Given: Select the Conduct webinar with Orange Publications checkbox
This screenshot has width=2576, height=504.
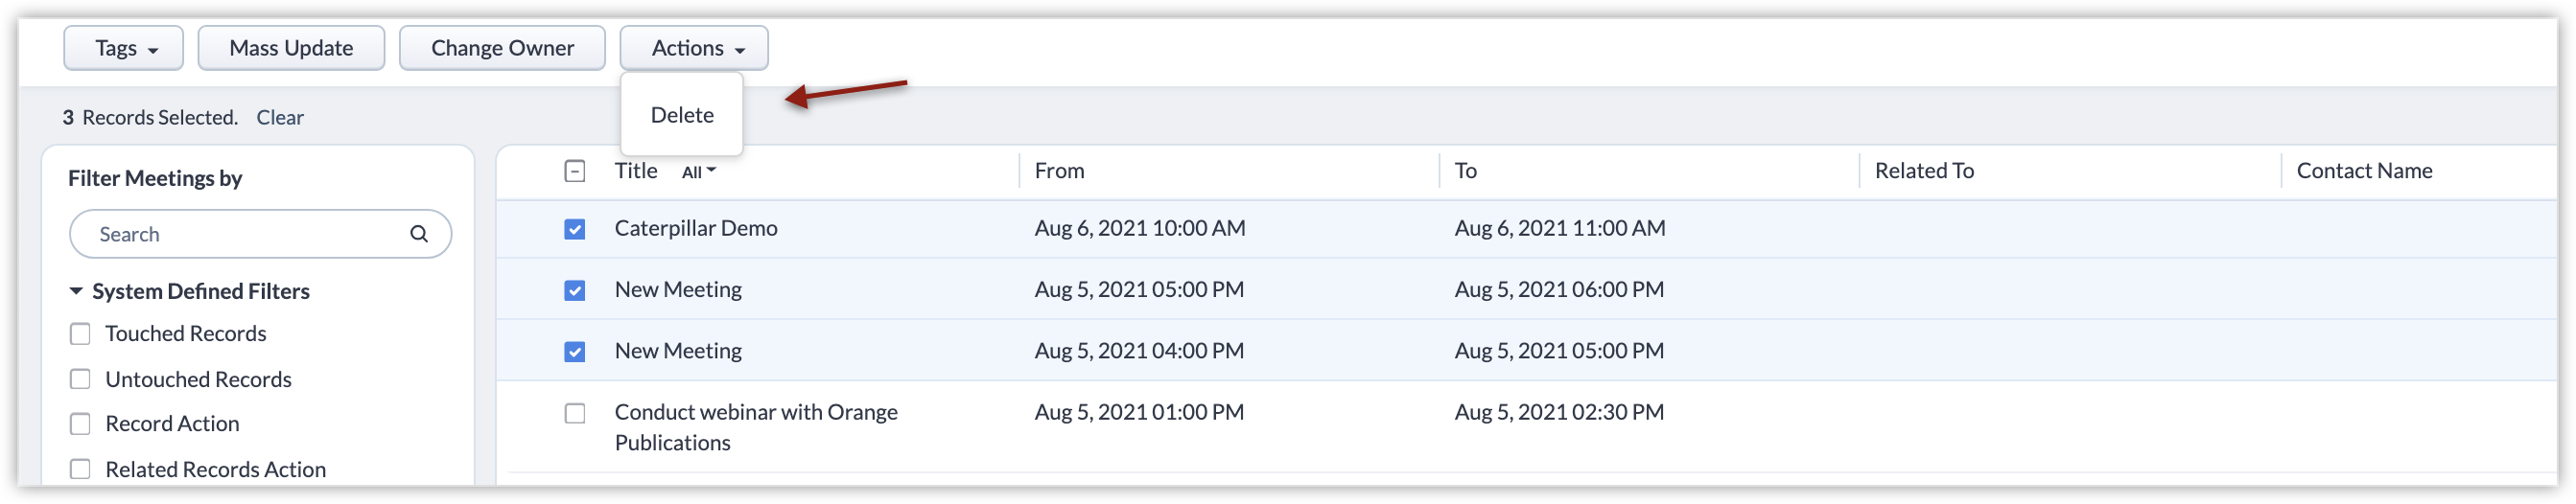Looking at the screenshot, I should (x=575, y=413).
